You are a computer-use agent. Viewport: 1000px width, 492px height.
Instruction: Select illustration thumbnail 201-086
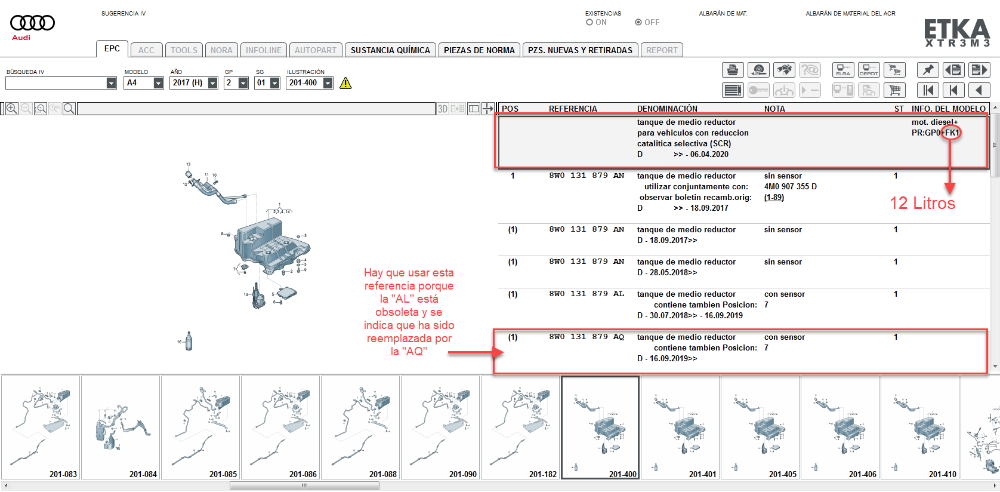pyautogui.click(x=280, y=428)
